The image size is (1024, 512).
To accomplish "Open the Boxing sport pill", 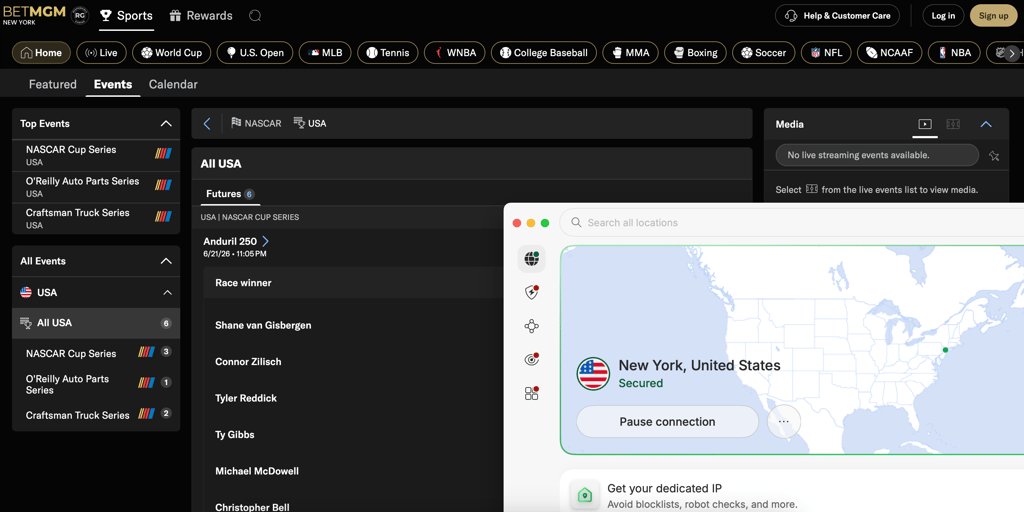I will pos(696,53).
